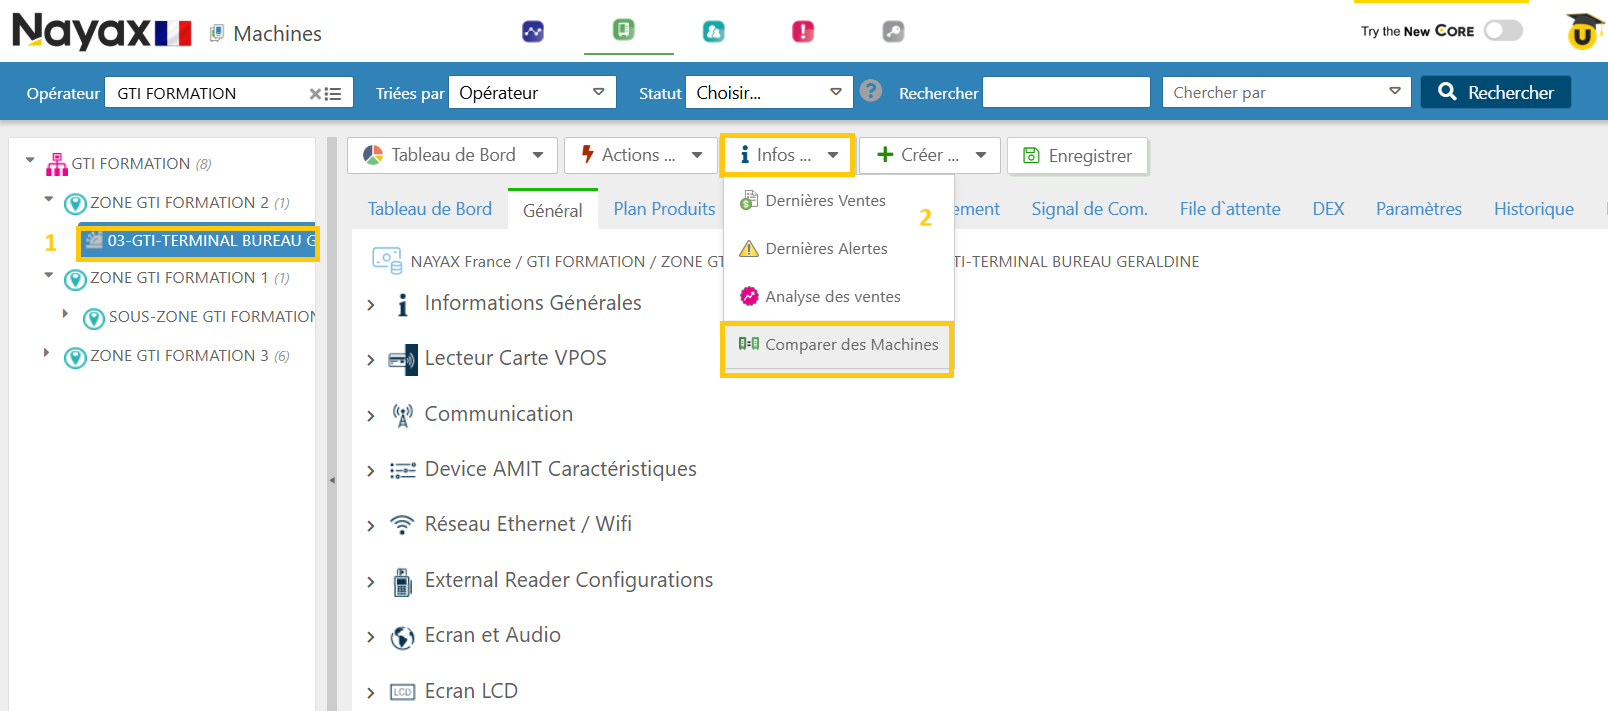The width and height of the screenshot is (1608, 711).
Task: Open the Créer dropdown menu
Action: point(930,155)
